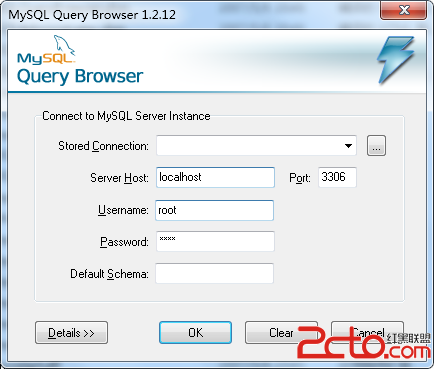The width and height of the screenshot is (434, 369).
Task: Cancel the connection dialog
Action: (367, 332)
